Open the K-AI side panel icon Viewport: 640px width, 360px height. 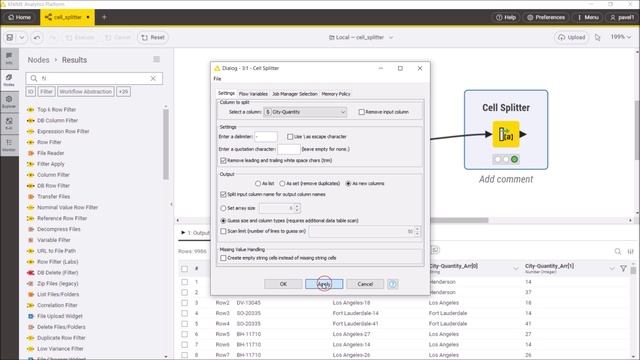tap(9, 123)
